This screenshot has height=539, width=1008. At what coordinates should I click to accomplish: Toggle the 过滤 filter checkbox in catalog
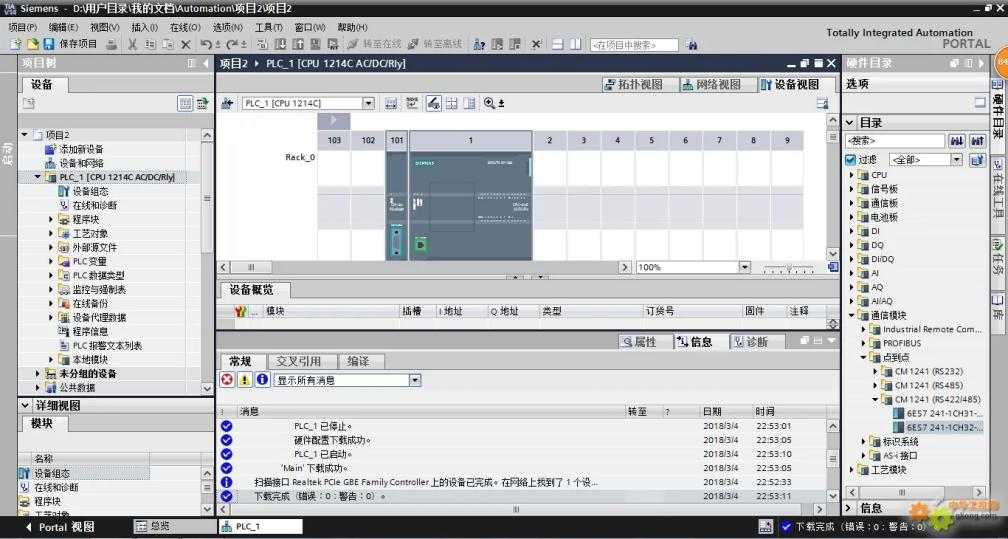(x=851, y=160)
